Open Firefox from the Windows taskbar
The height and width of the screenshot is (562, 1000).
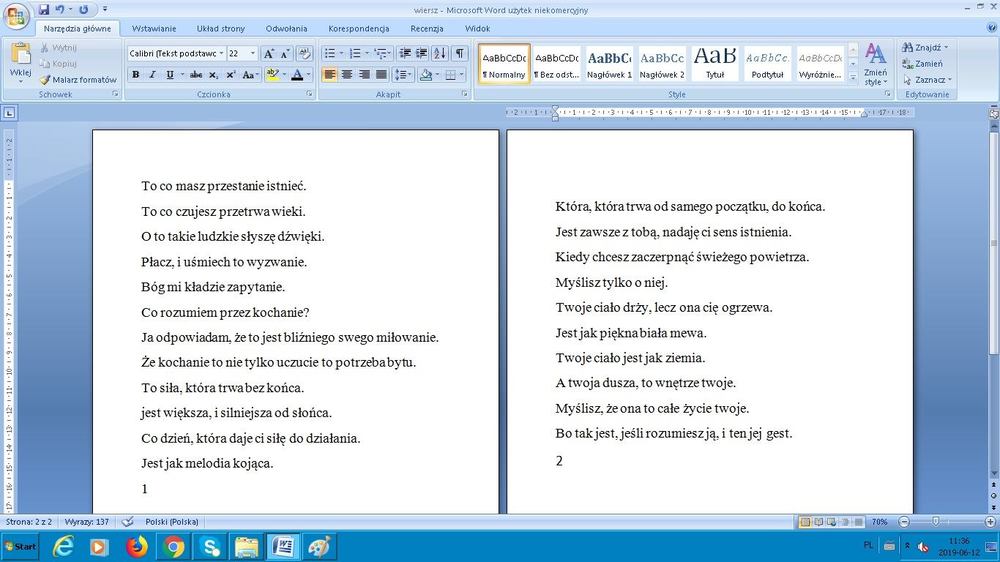point(137,547)
